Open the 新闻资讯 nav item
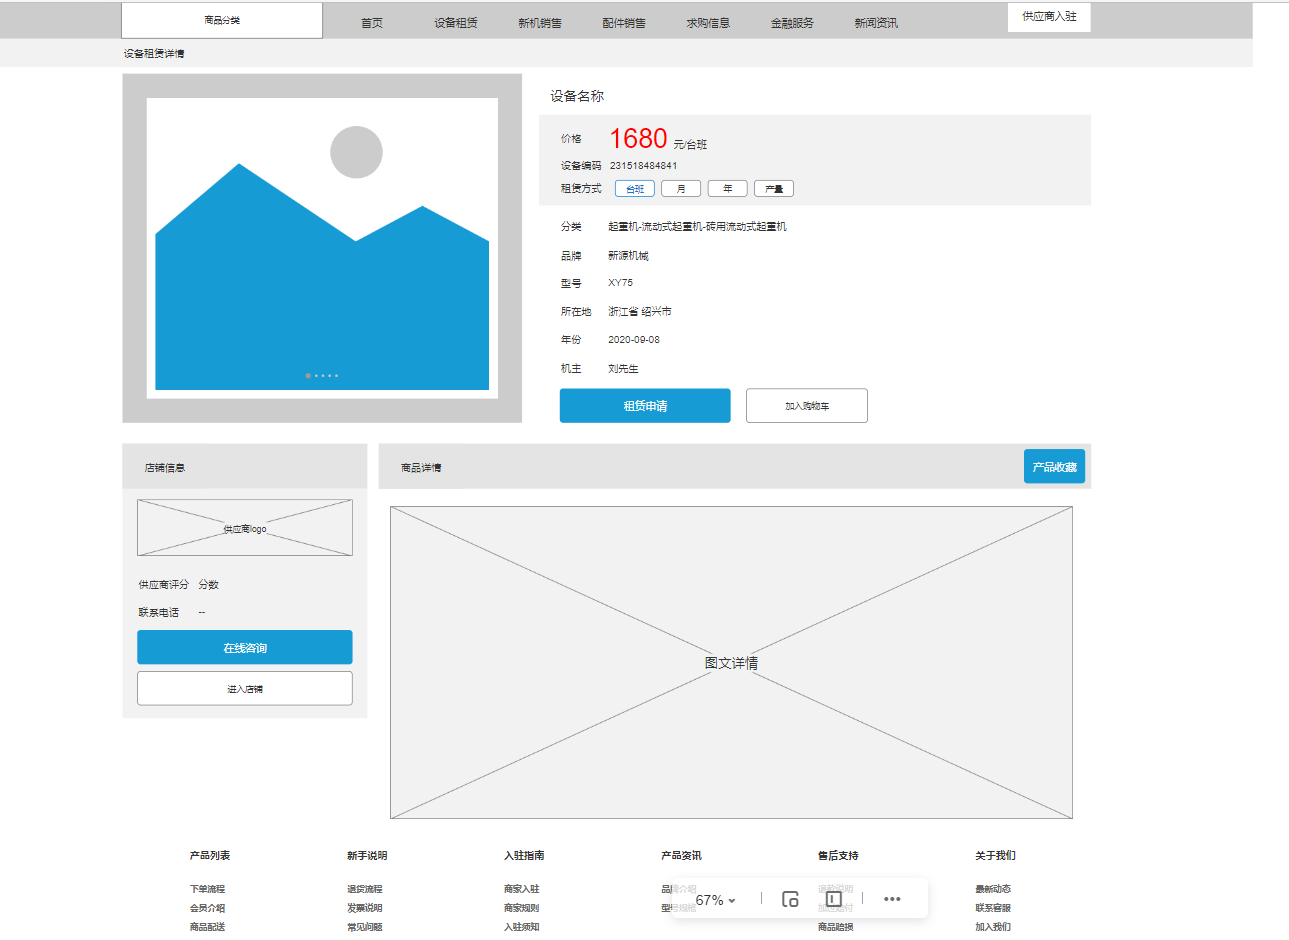 [876, 23]
